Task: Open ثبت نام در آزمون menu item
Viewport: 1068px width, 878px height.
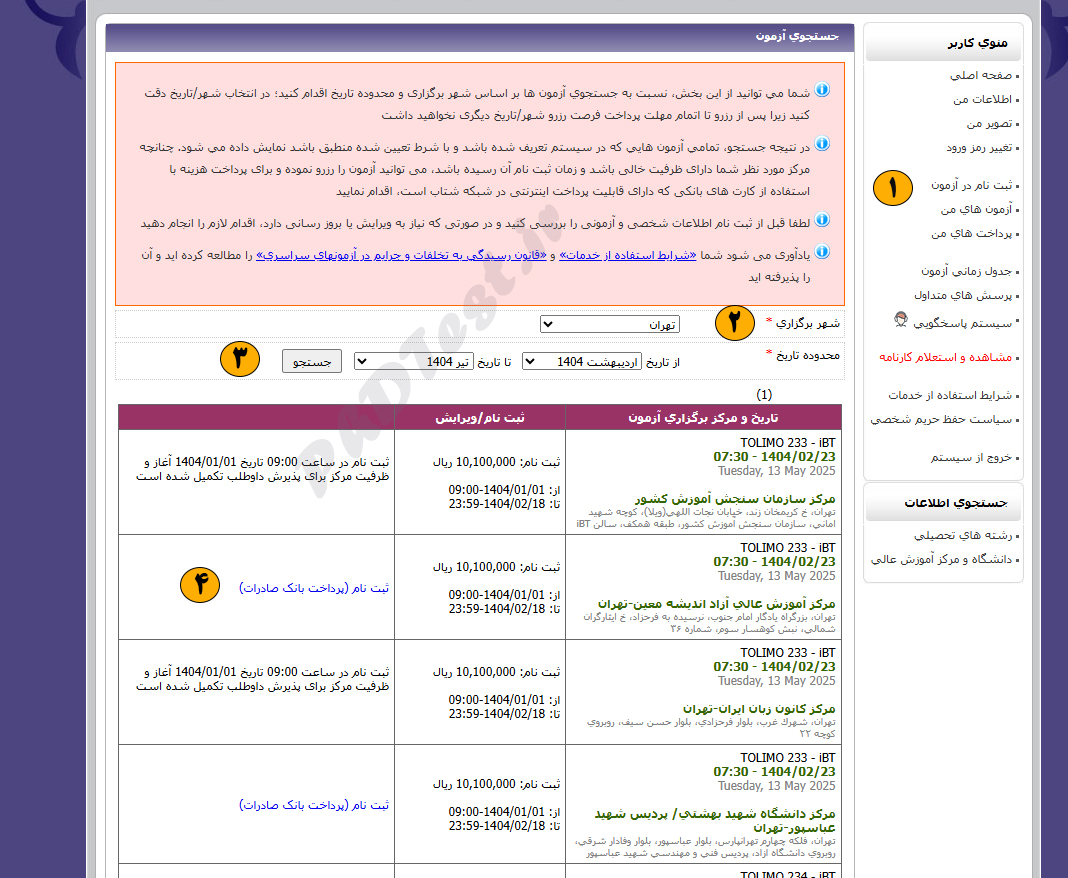Action: coord(971,185)
